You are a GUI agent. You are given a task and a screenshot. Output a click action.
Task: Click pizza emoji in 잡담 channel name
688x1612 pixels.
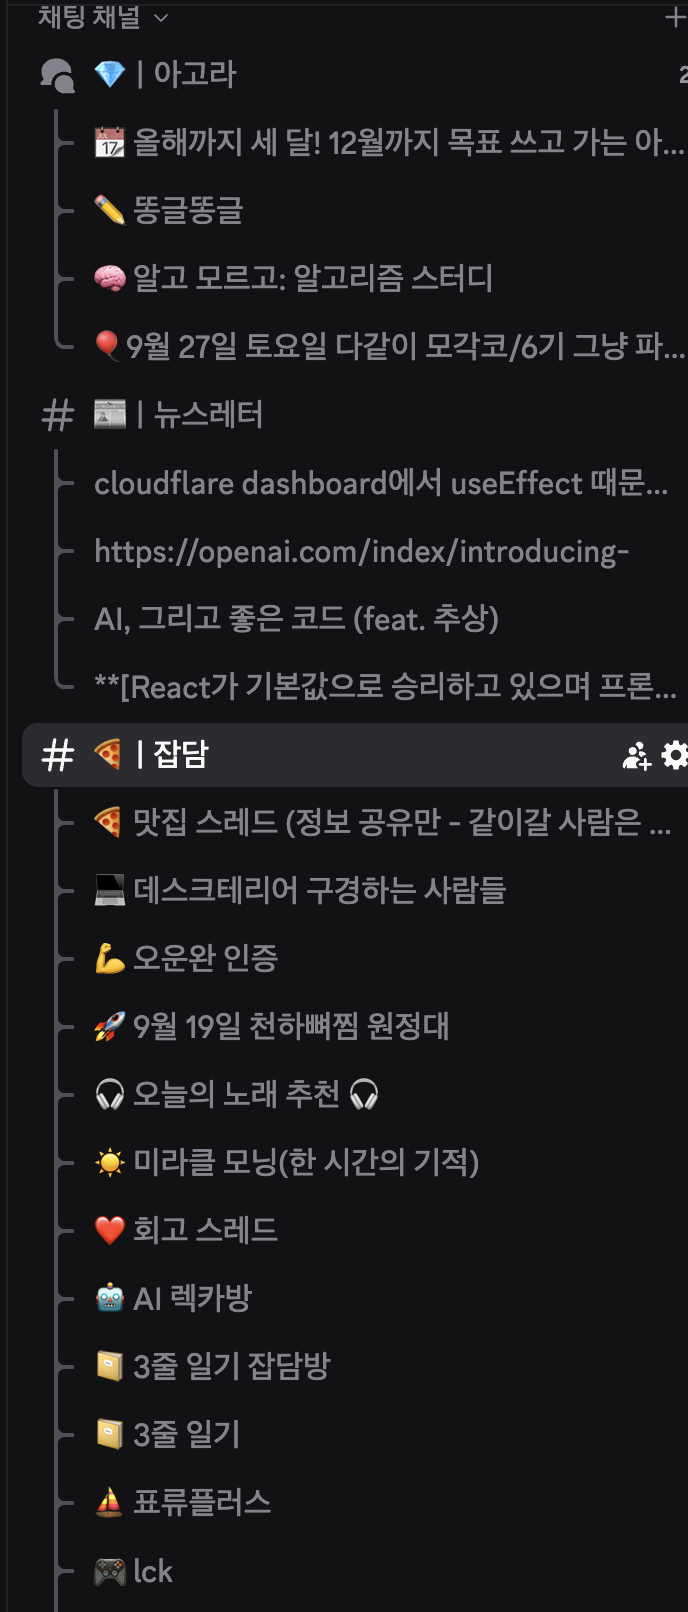tap(108, 754)
